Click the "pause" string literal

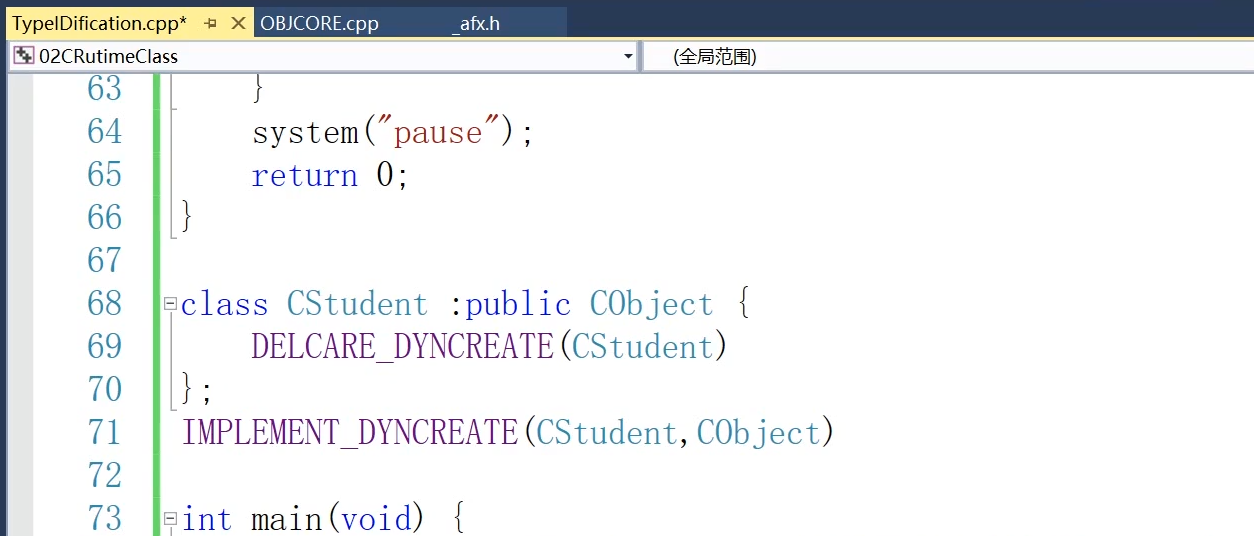click(439, 132)
